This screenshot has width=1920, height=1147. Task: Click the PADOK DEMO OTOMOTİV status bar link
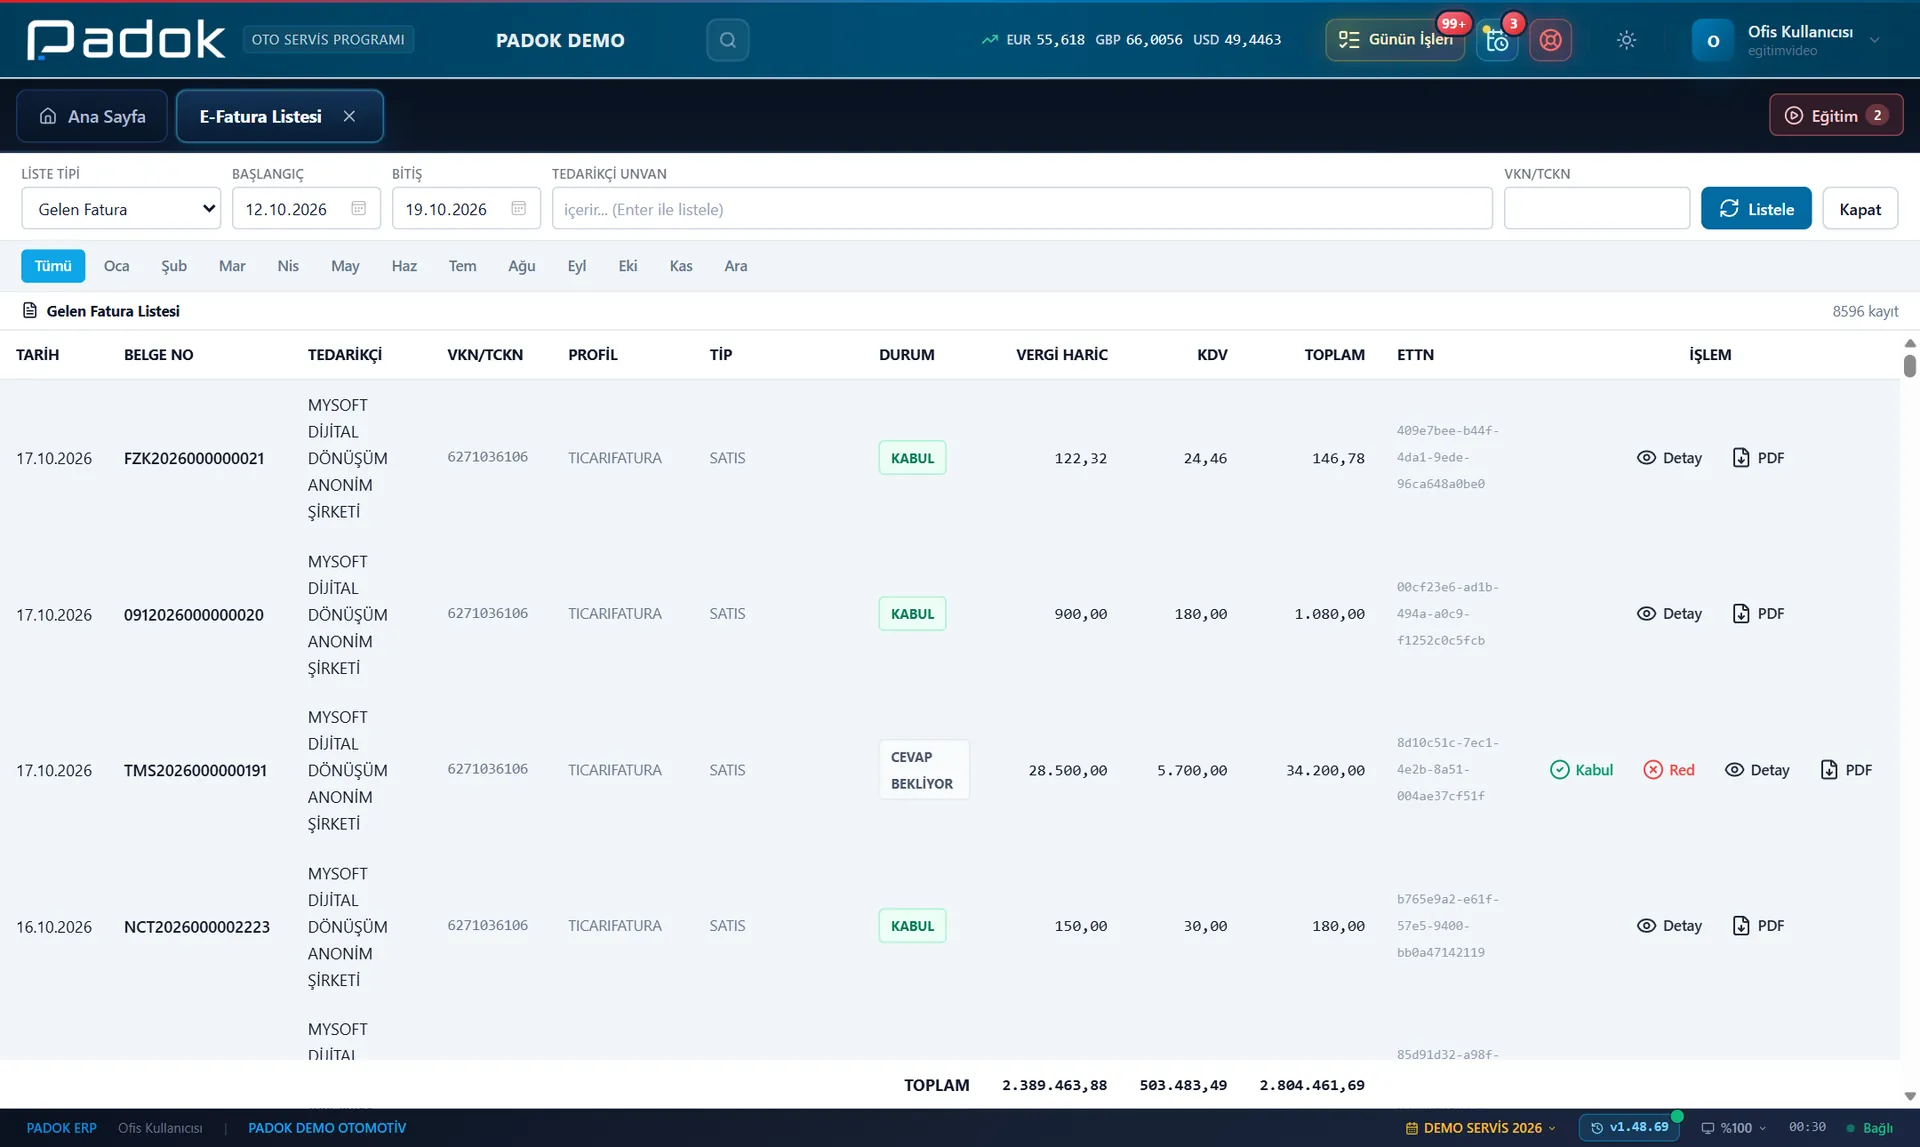click(327, 1128)
